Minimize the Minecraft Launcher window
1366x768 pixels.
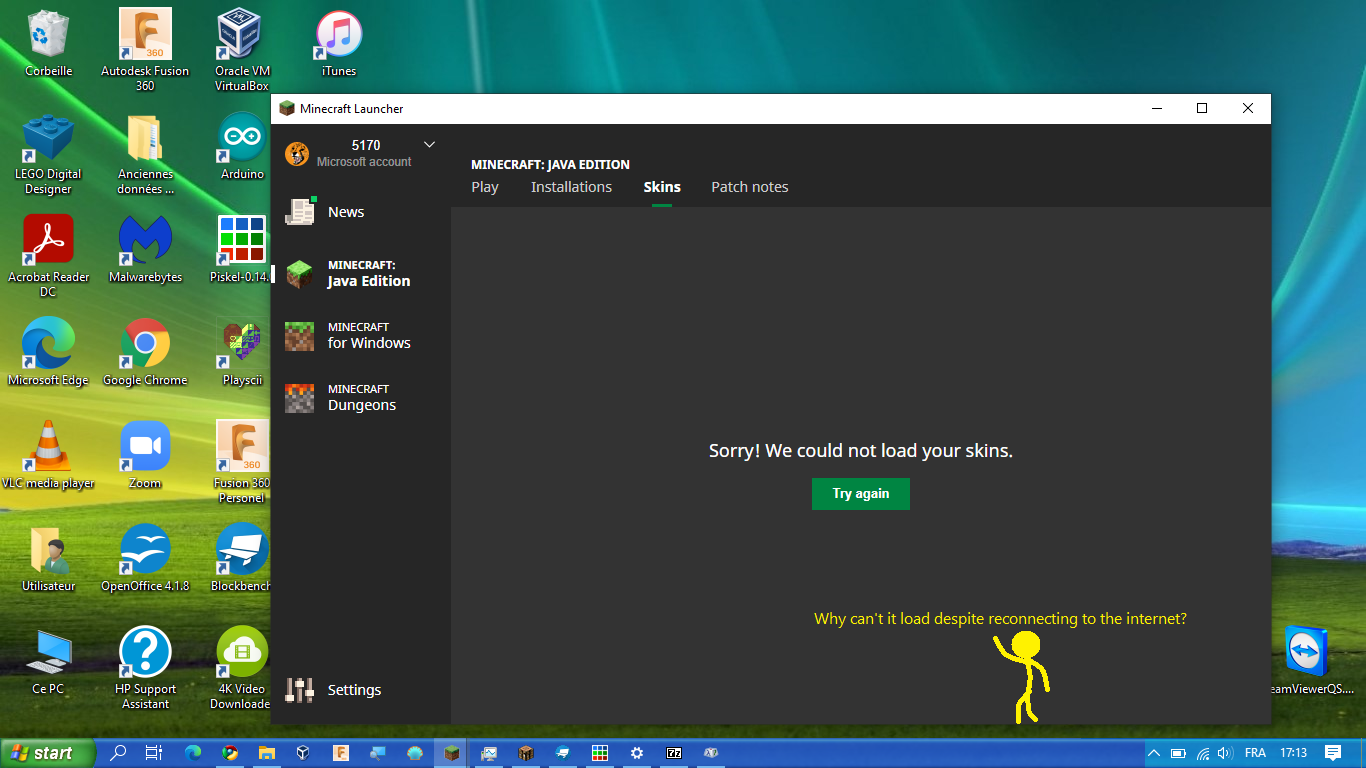[x=1157, y=109]
